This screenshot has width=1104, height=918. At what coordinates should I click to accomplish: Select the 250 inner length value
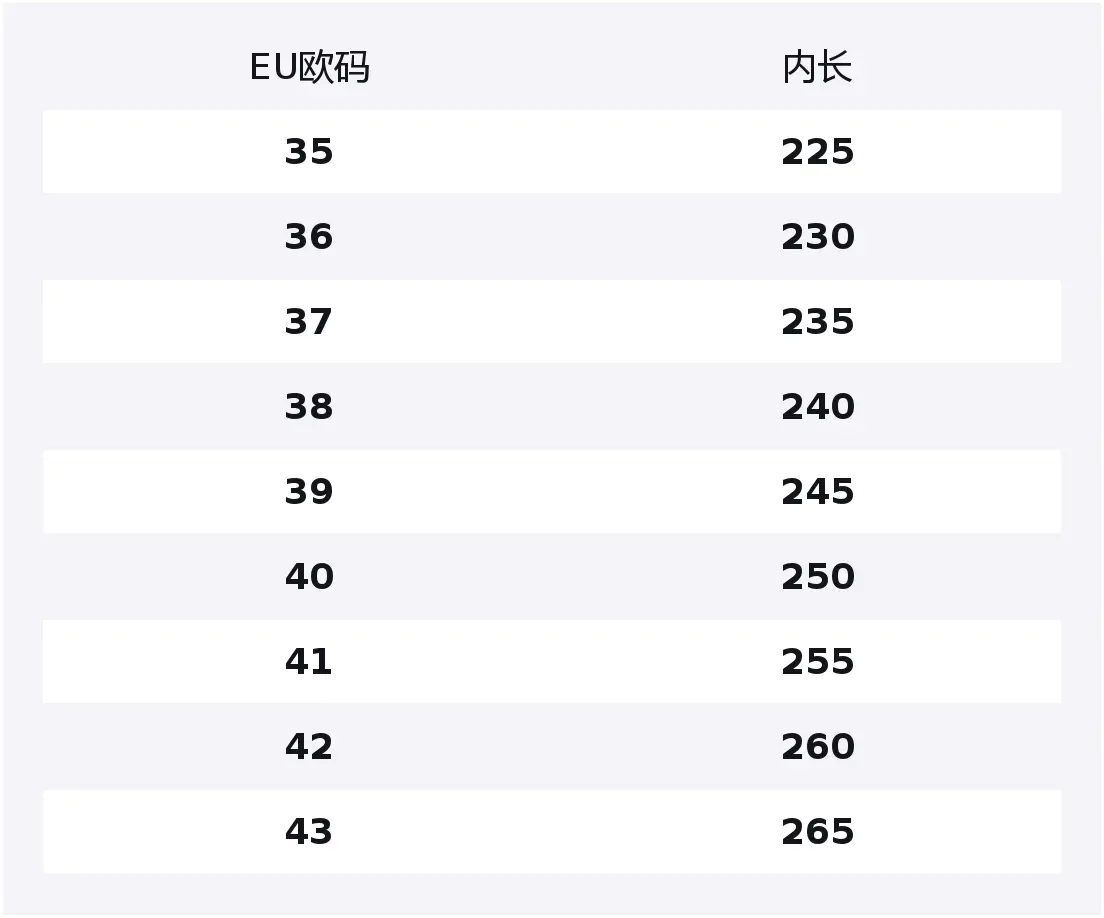(817, 577)
